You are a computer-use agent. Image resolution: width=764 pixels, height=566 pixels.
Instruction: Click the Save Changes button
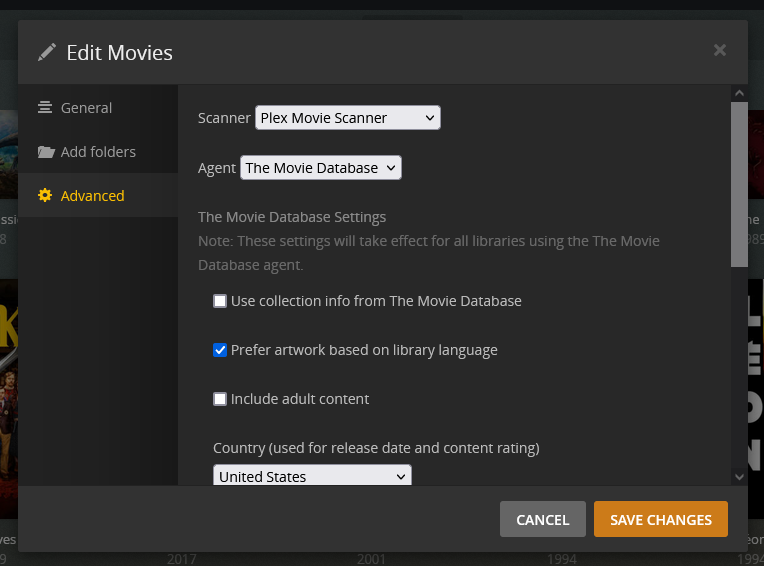coord(661,519)
